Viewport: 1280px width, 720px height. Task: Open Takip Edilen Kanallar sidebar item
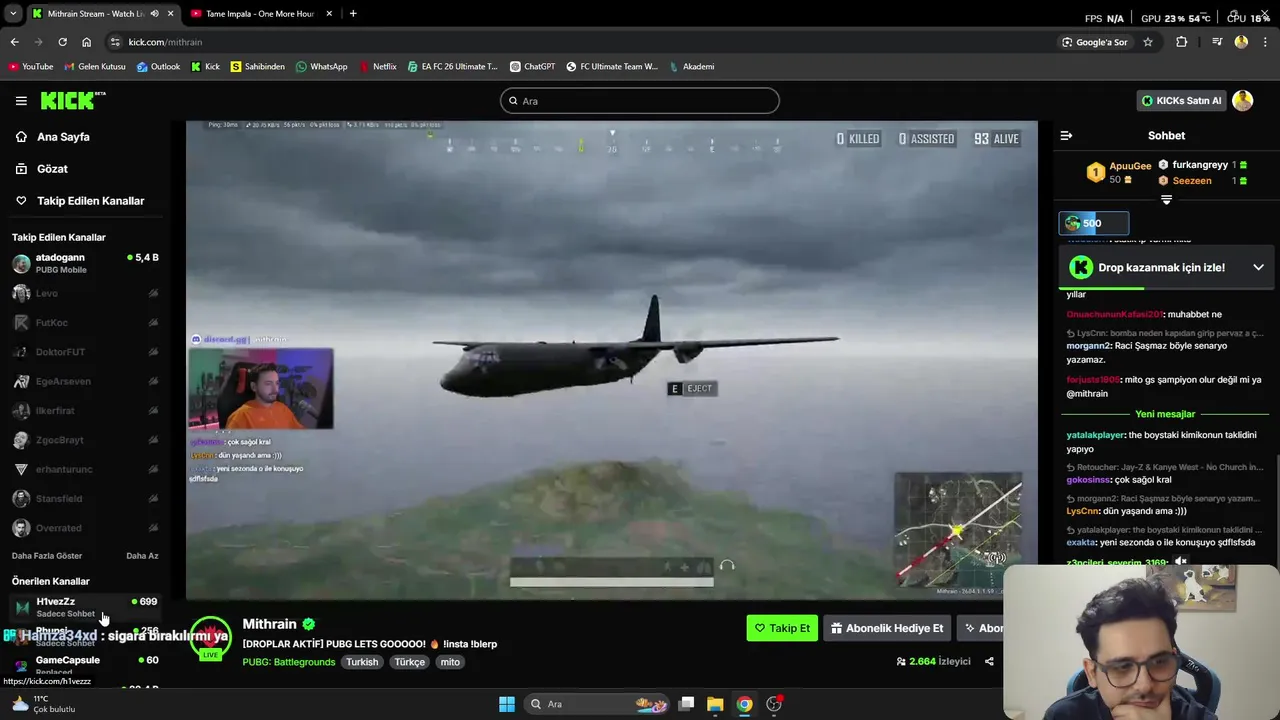click(88, 201)
